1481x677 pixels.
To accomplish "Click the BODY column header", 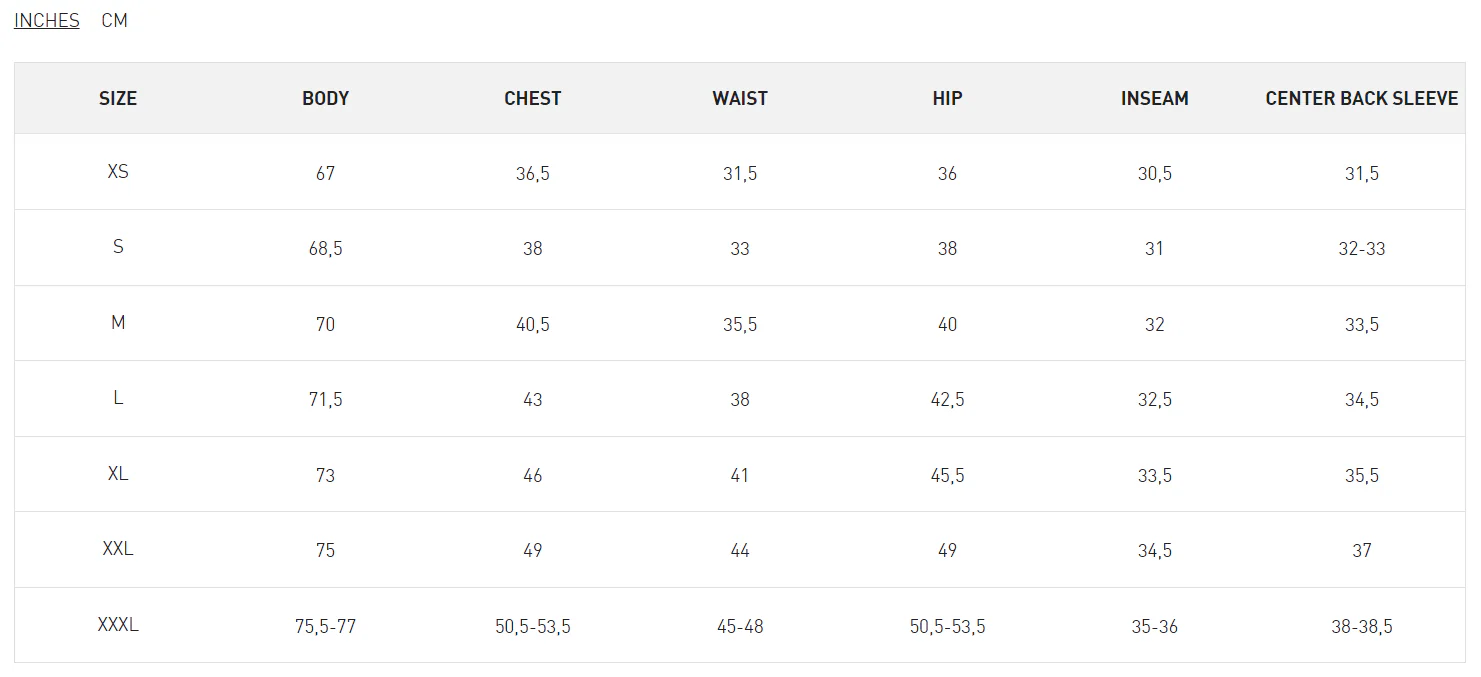I will [x=325, y=99].
